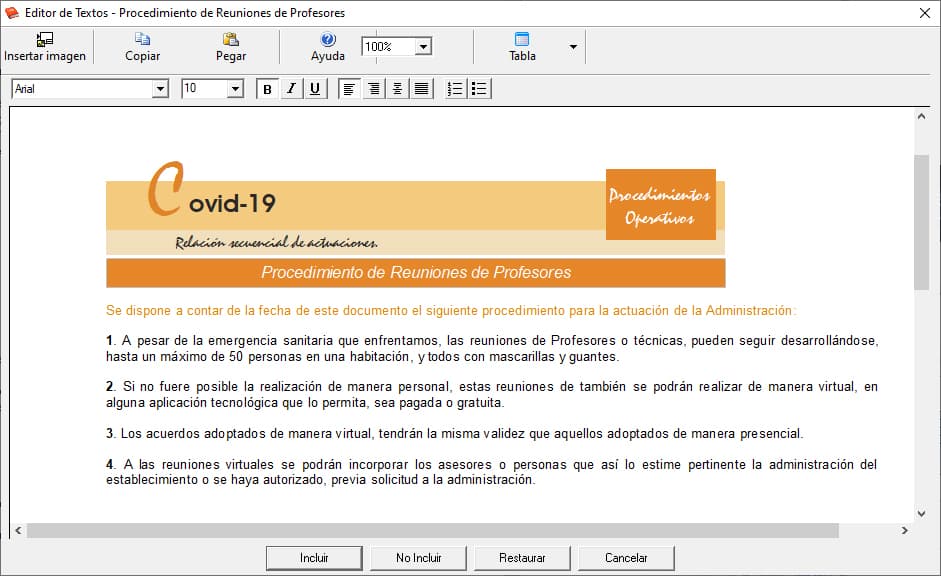Screen dimensions: 941x576
Task: Click the Copiar toolbar icon
Action: [142, 40]
